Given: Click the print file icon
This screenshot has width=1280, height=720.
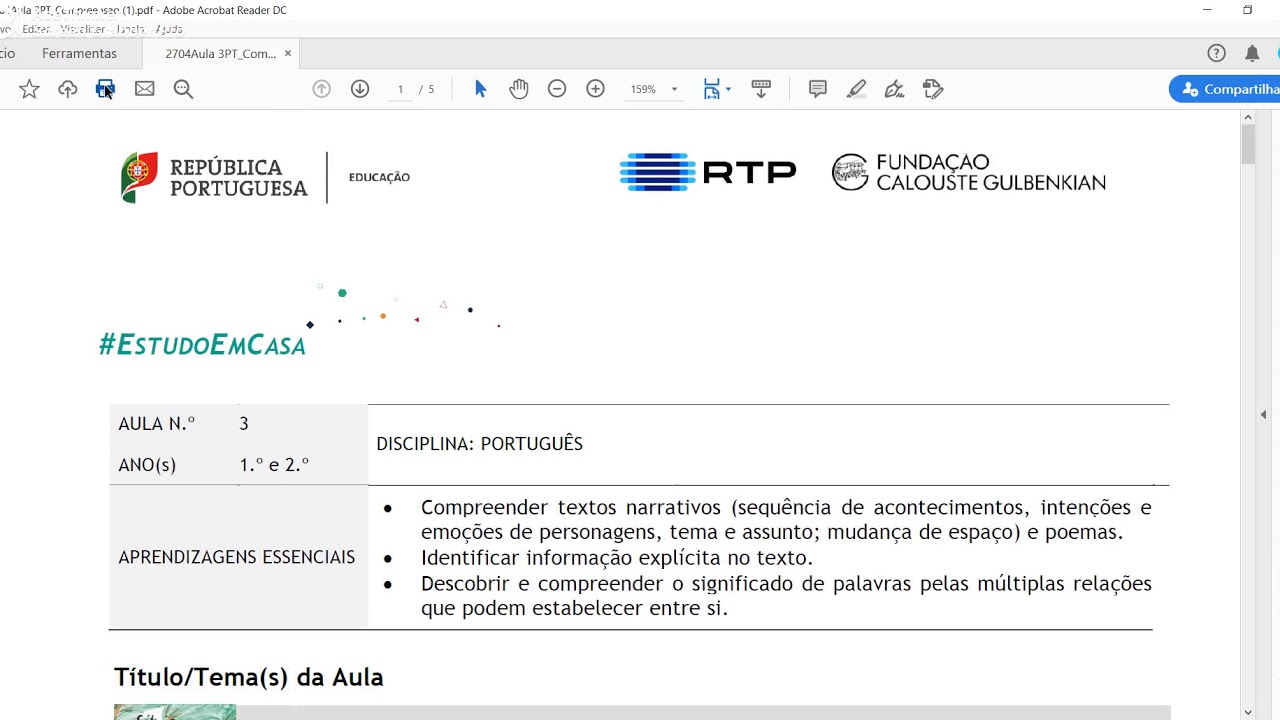Looking at the screenshot, I should pyautogui.click(x=105, y=89).
